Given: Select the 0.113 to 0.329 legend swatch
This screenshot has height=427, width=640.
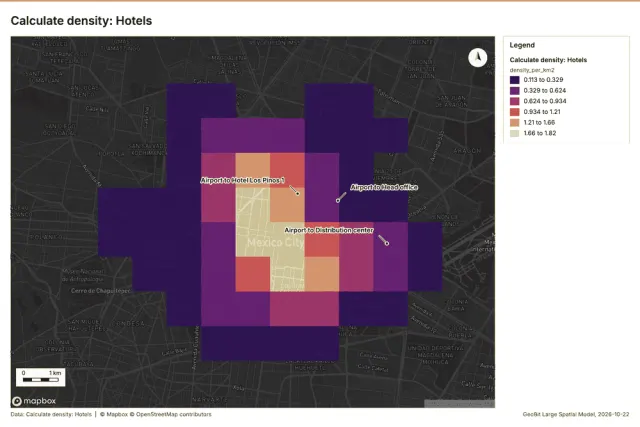Looking at the screenshot, I should click(515, 80).
